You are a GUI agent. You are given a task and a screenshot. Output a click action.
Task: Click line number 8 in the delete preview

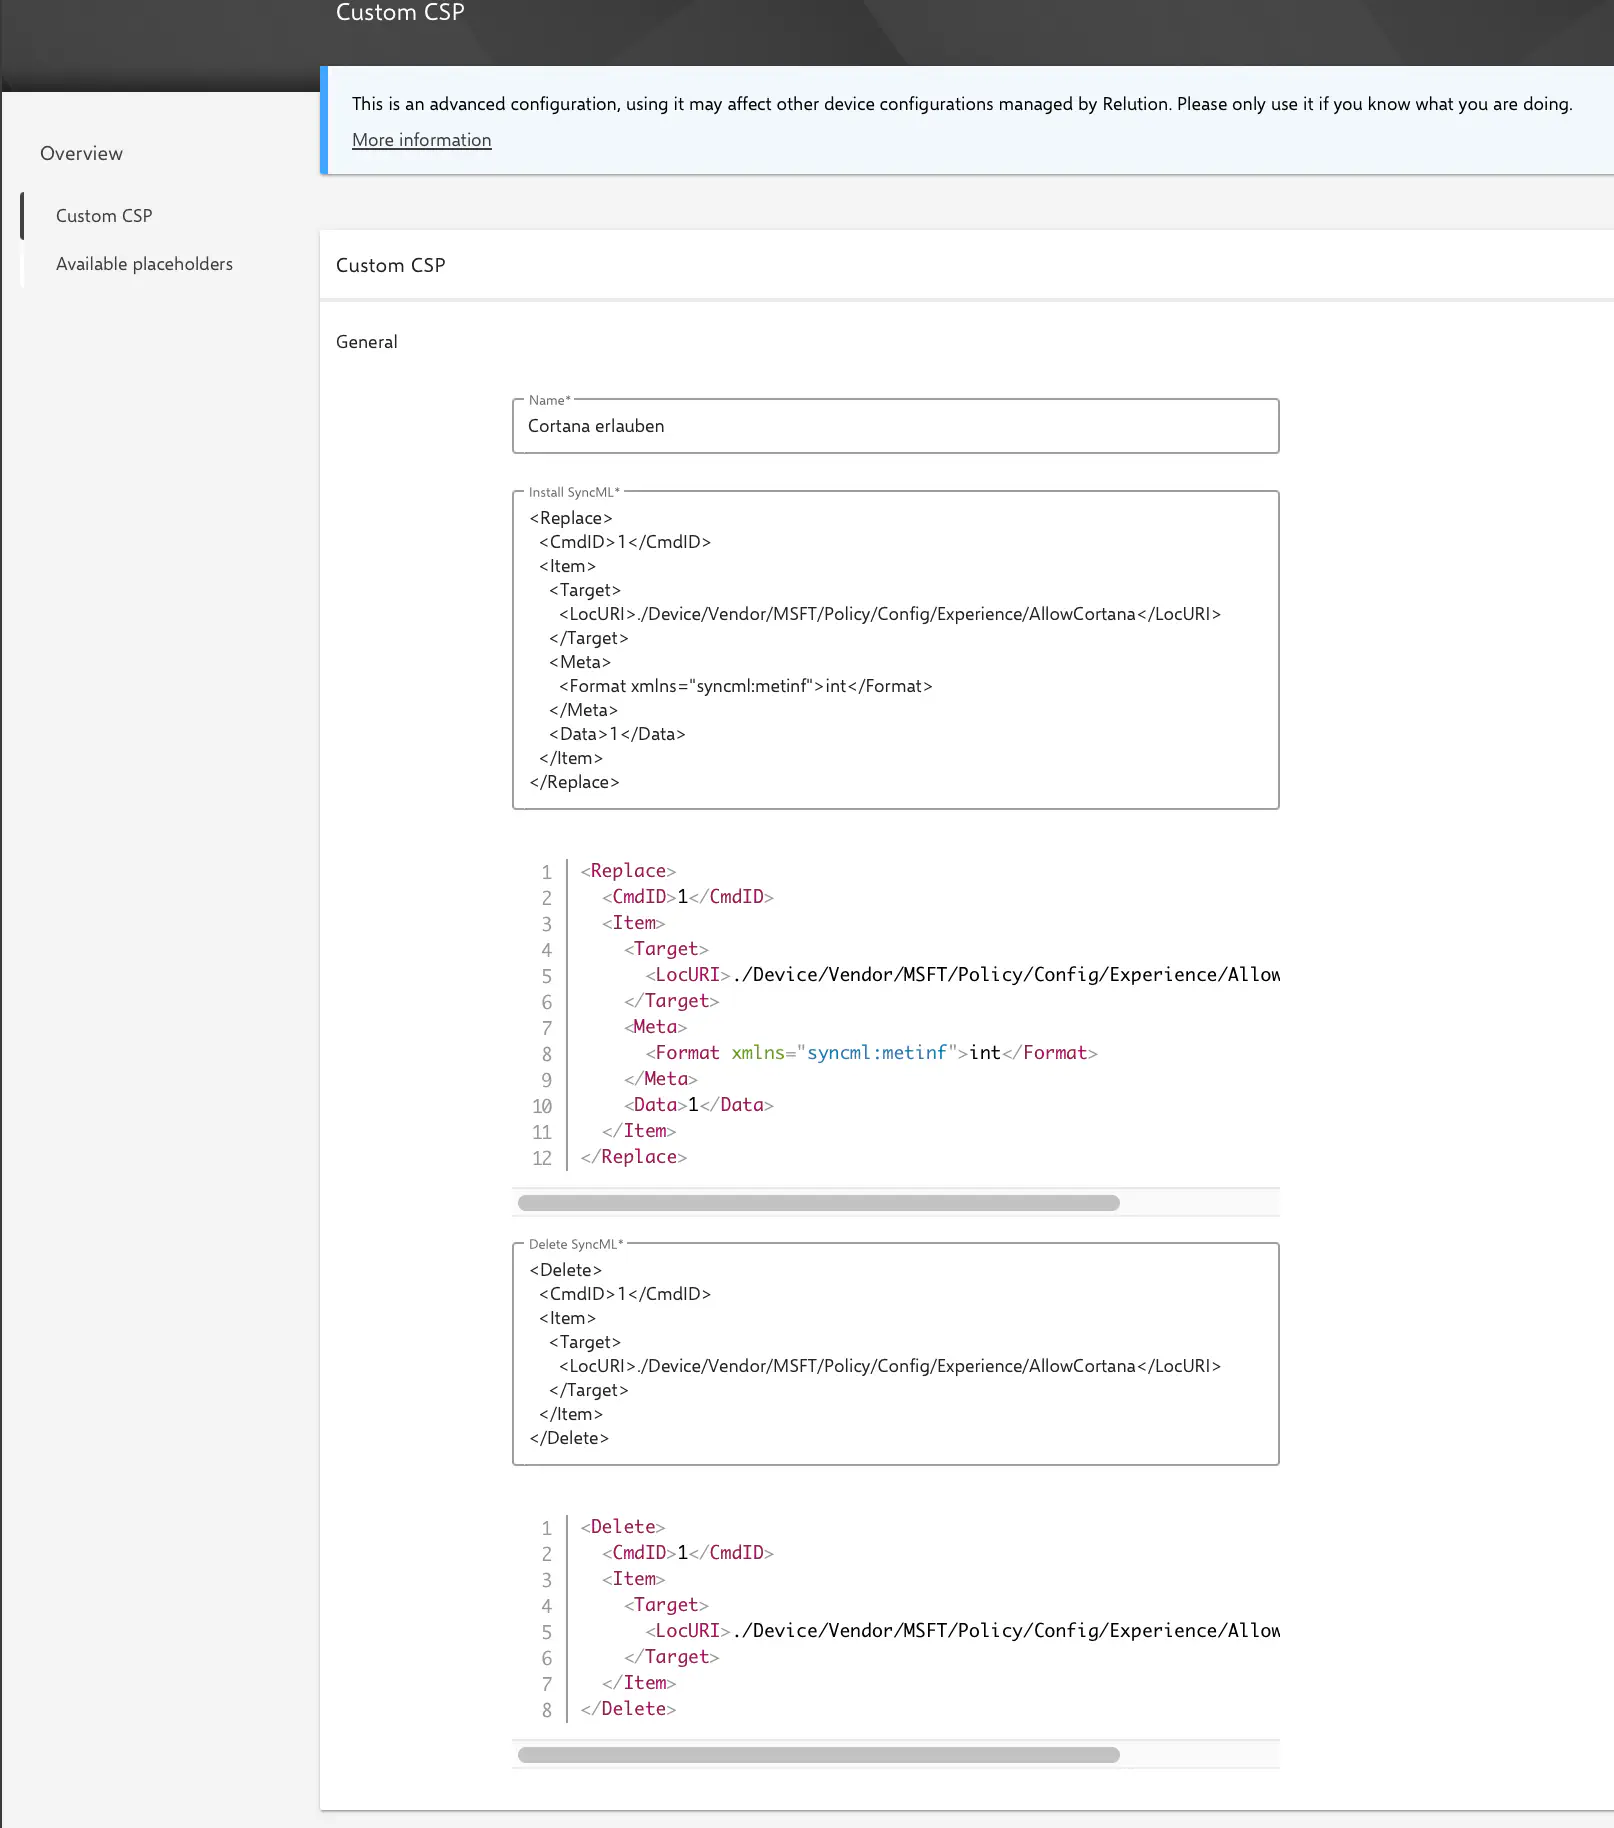[x=546, y=1710]
